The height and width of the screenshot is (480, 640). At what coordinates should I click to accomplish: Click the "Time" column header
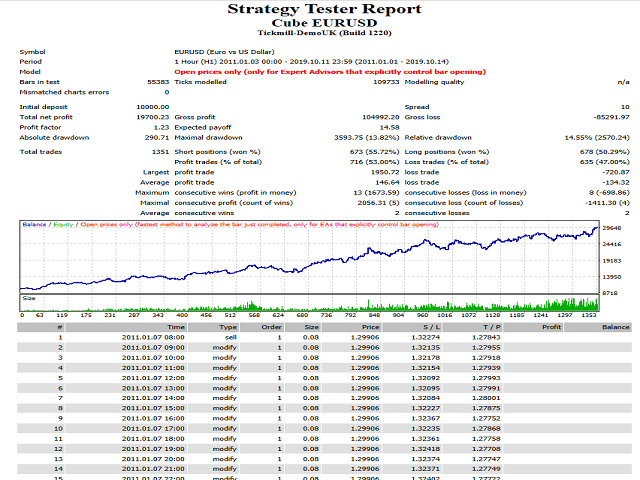[x=176, y=327]
